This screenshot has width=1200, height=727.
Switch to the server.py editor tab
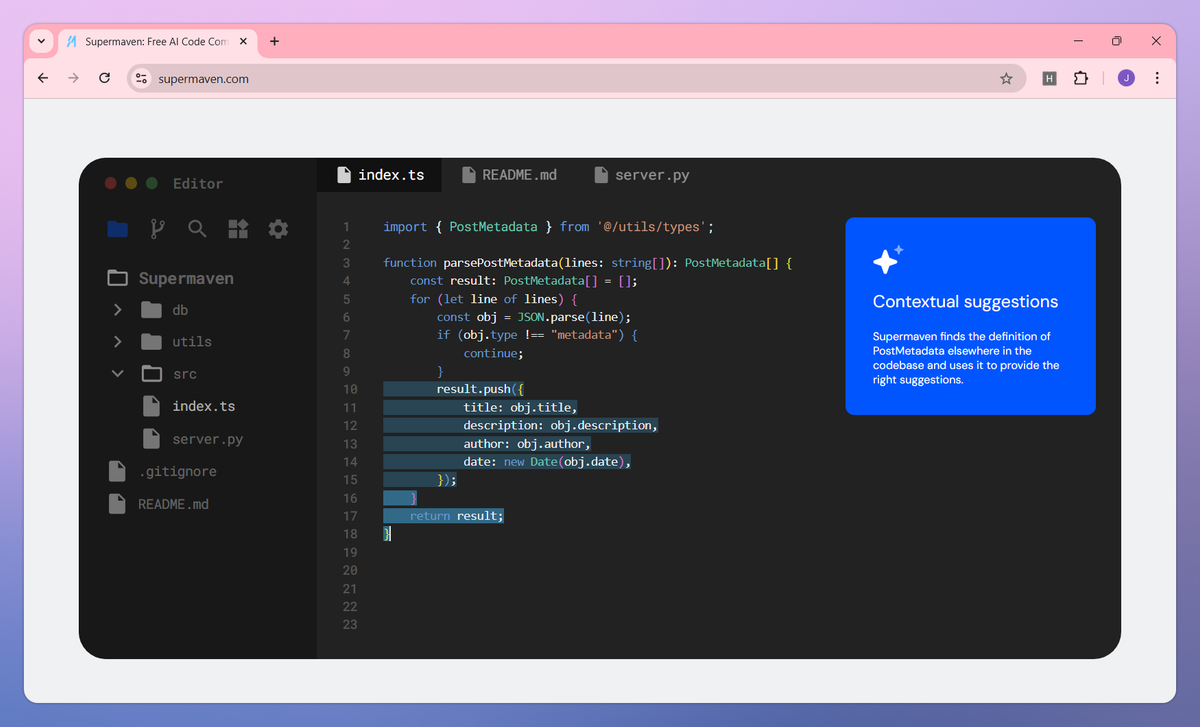click(x=641, y=175)
